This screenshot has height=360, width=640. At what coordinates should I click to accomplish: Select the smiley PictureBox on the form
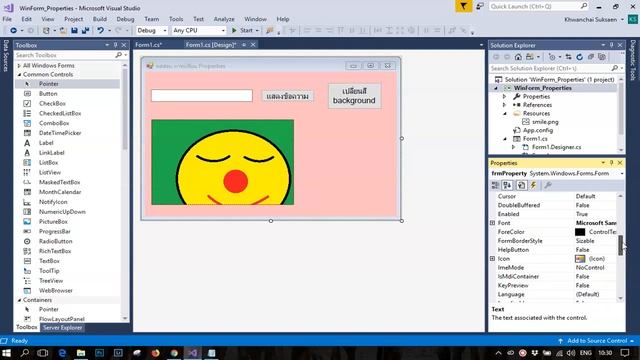[222, 162]
